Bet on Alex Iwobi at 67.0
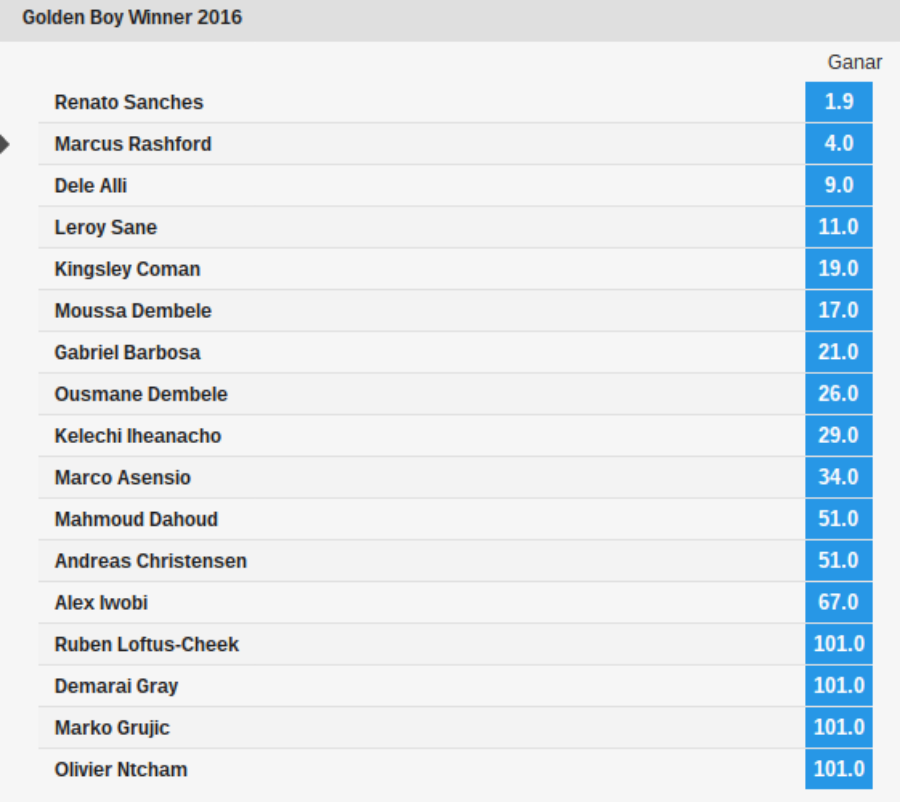Screen dimensions: 900x802 (839, 602)
